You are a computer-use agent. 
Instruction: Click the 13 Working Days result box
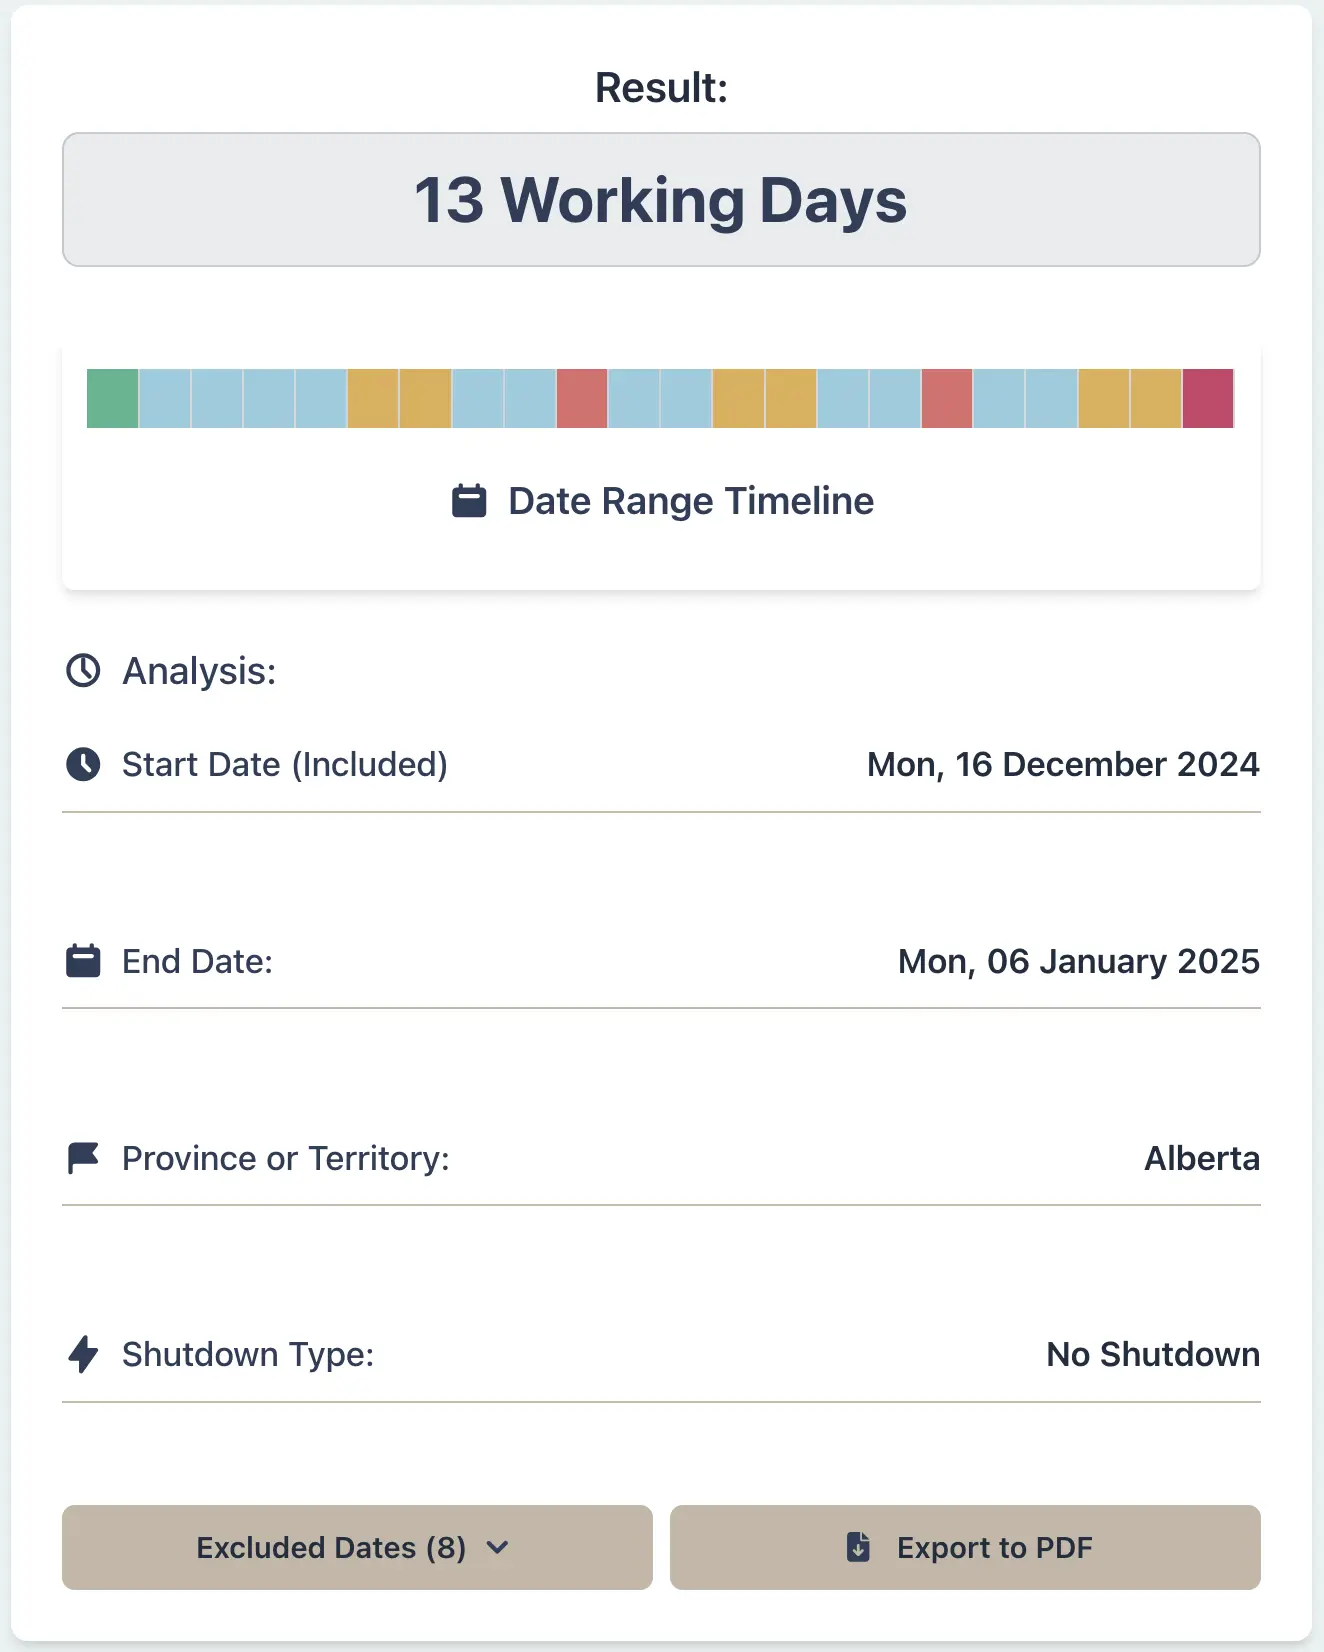pyautogui.click(x=661, y=199)
